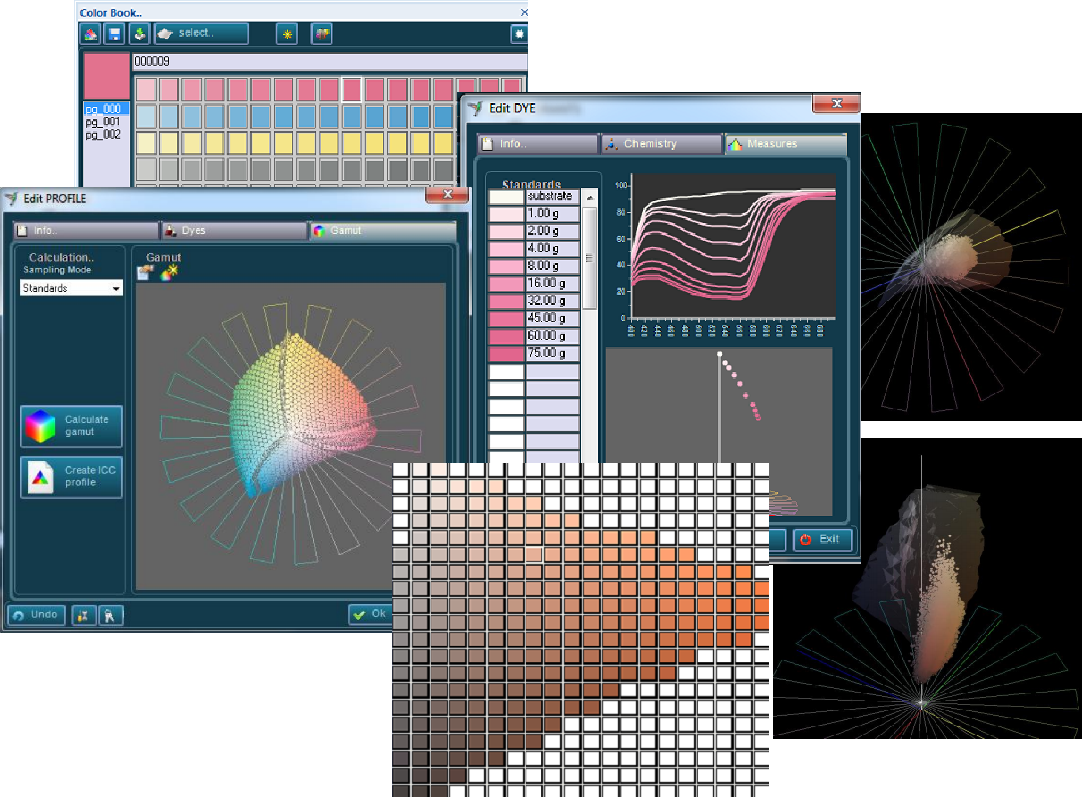Click the Create ICC profile button
This screenshot has height=797, width=1082.
point(70,477)
